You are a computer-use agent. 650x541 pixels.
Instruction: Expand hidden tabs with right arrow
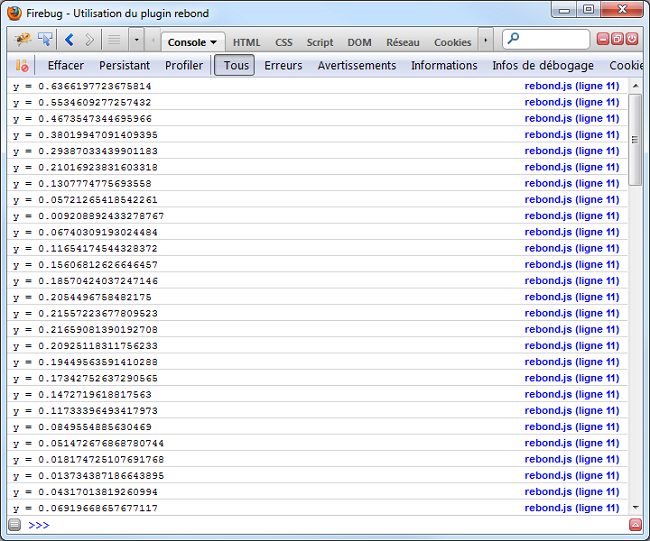[486, 41]
